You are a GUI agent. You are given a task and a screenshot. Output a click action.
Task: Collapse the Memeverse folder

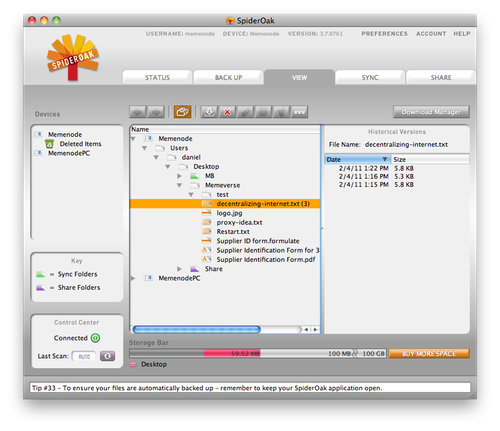click(179, 185)
